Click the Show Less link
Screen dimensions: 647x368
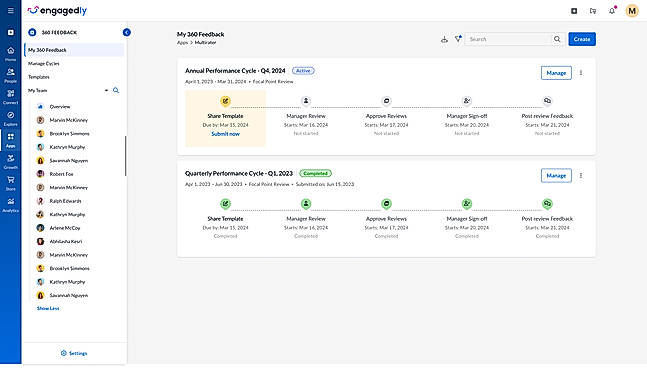point(48,308)
